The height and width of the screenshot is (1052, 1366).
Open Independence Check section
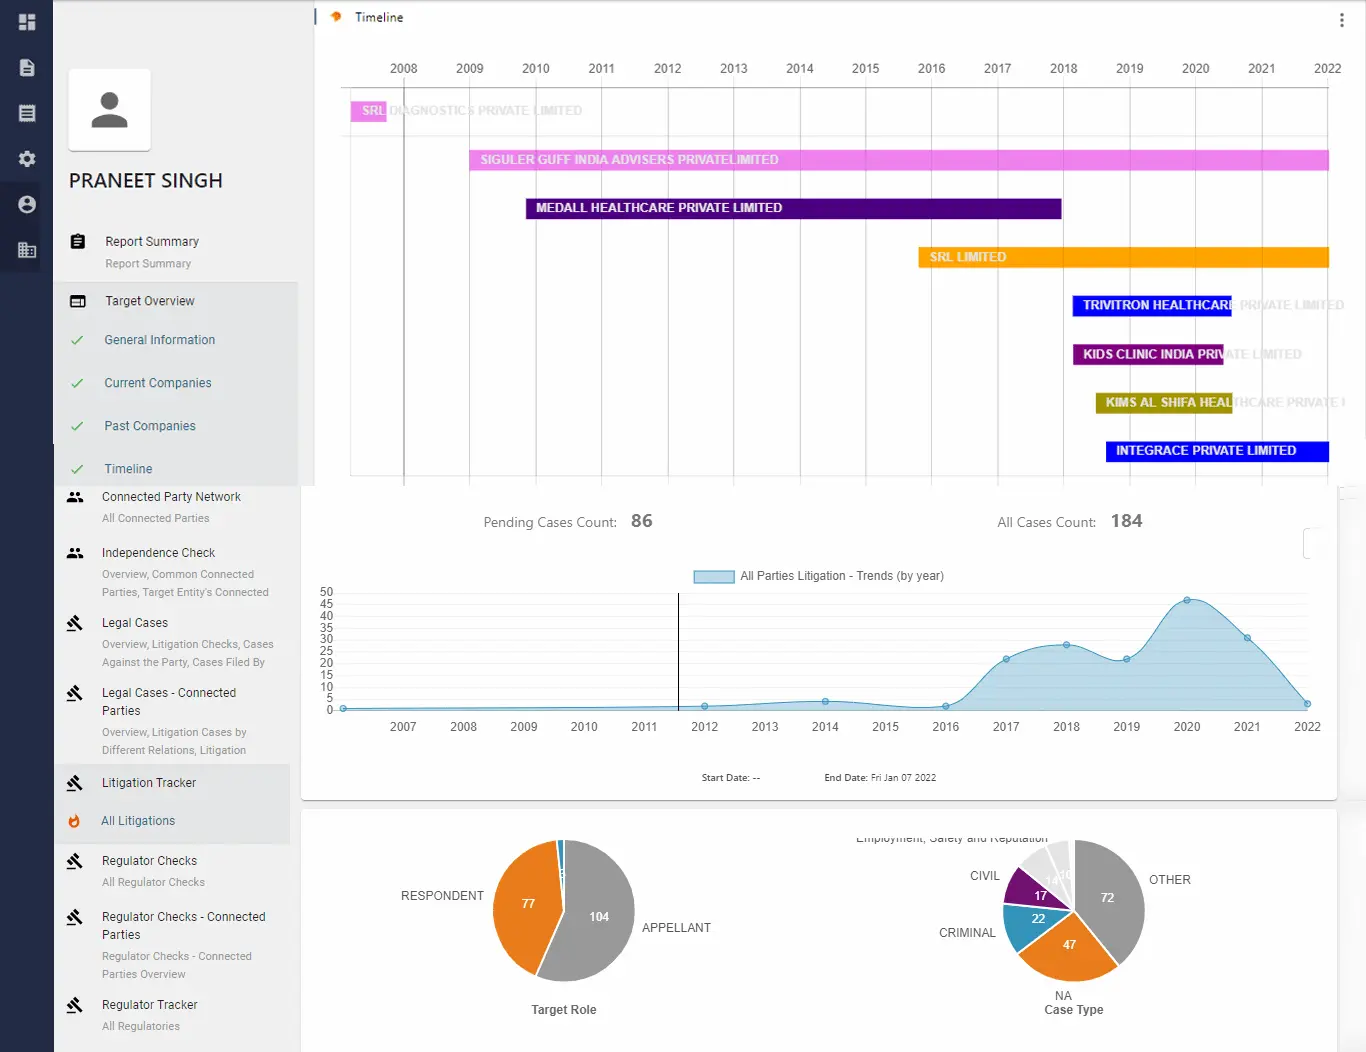coord(158,553)
